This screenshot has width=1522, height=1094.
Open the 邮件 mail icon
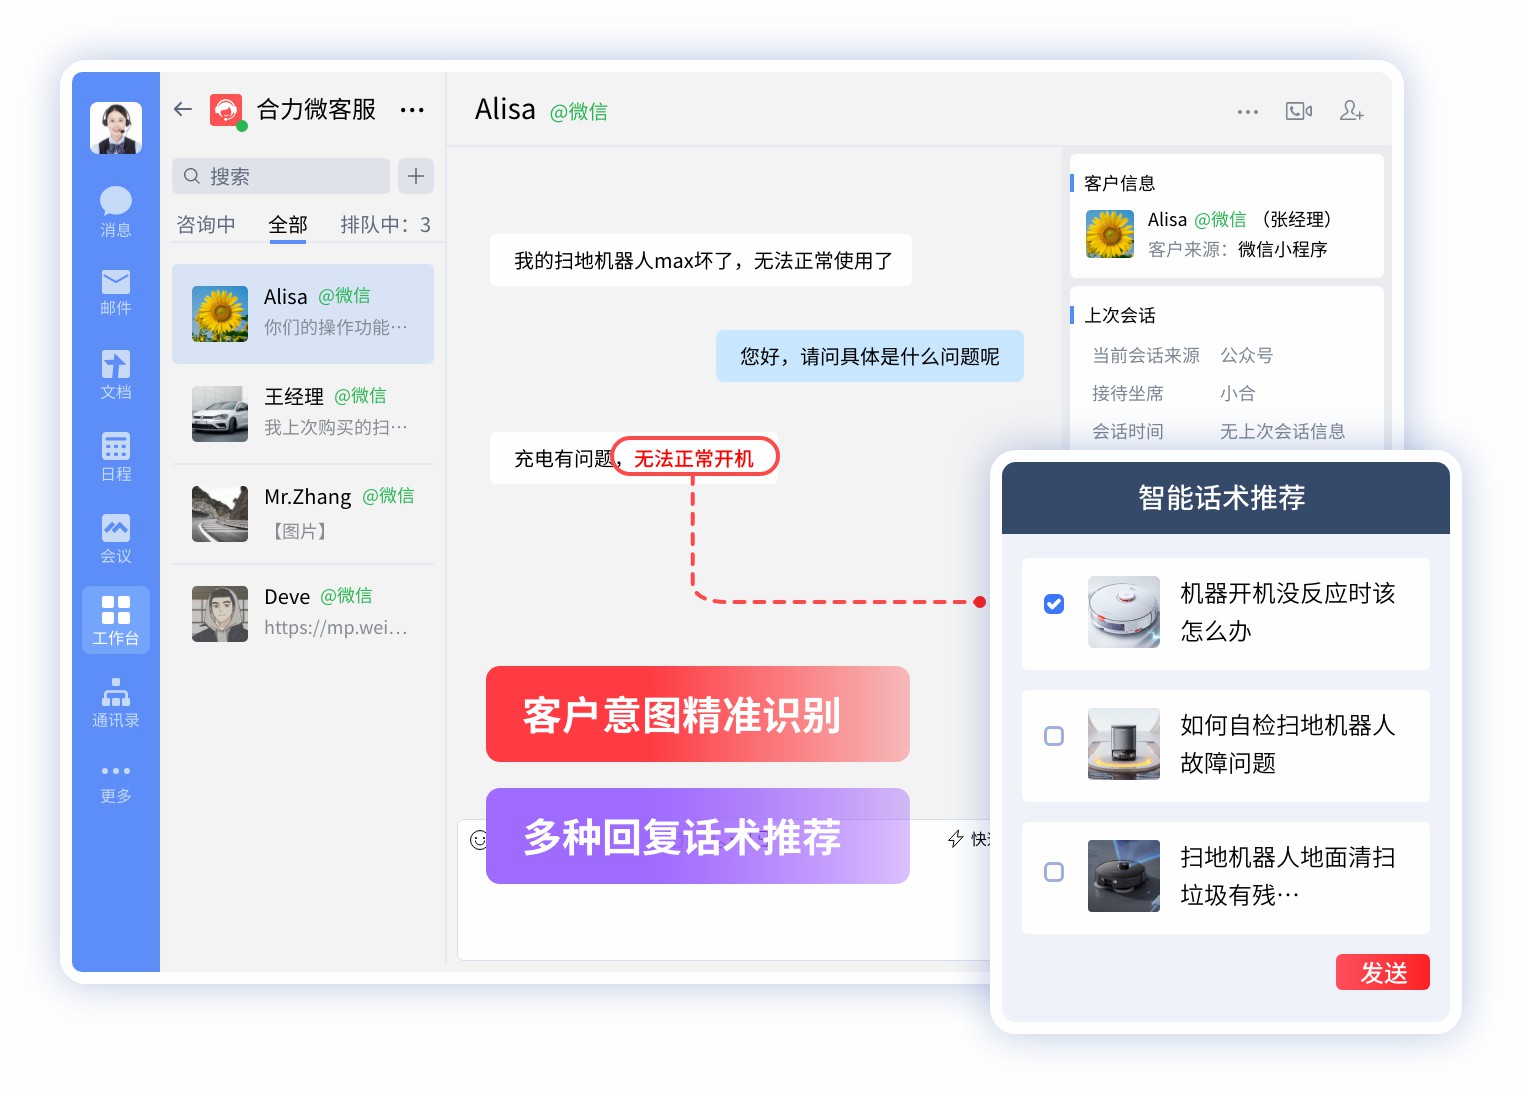click(115, 291)
